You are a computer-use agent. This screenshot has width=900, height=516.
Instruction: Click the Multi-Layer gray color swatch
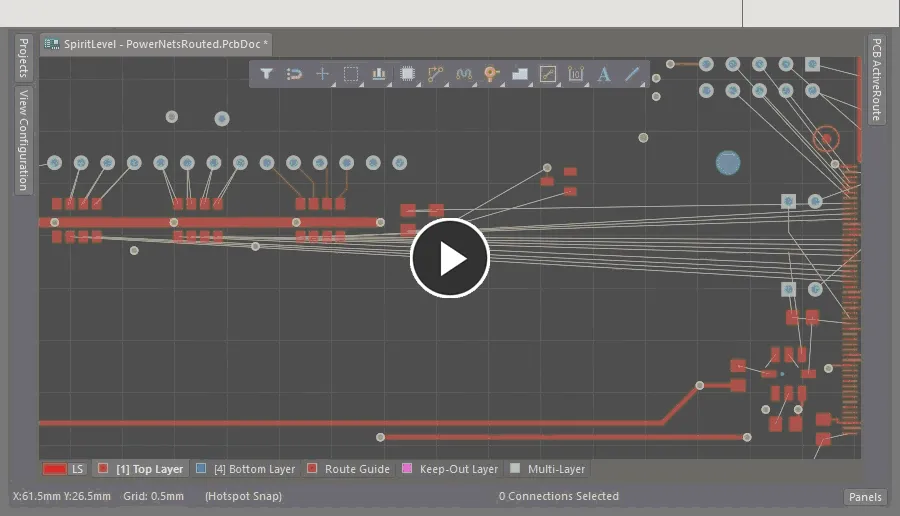515,468
